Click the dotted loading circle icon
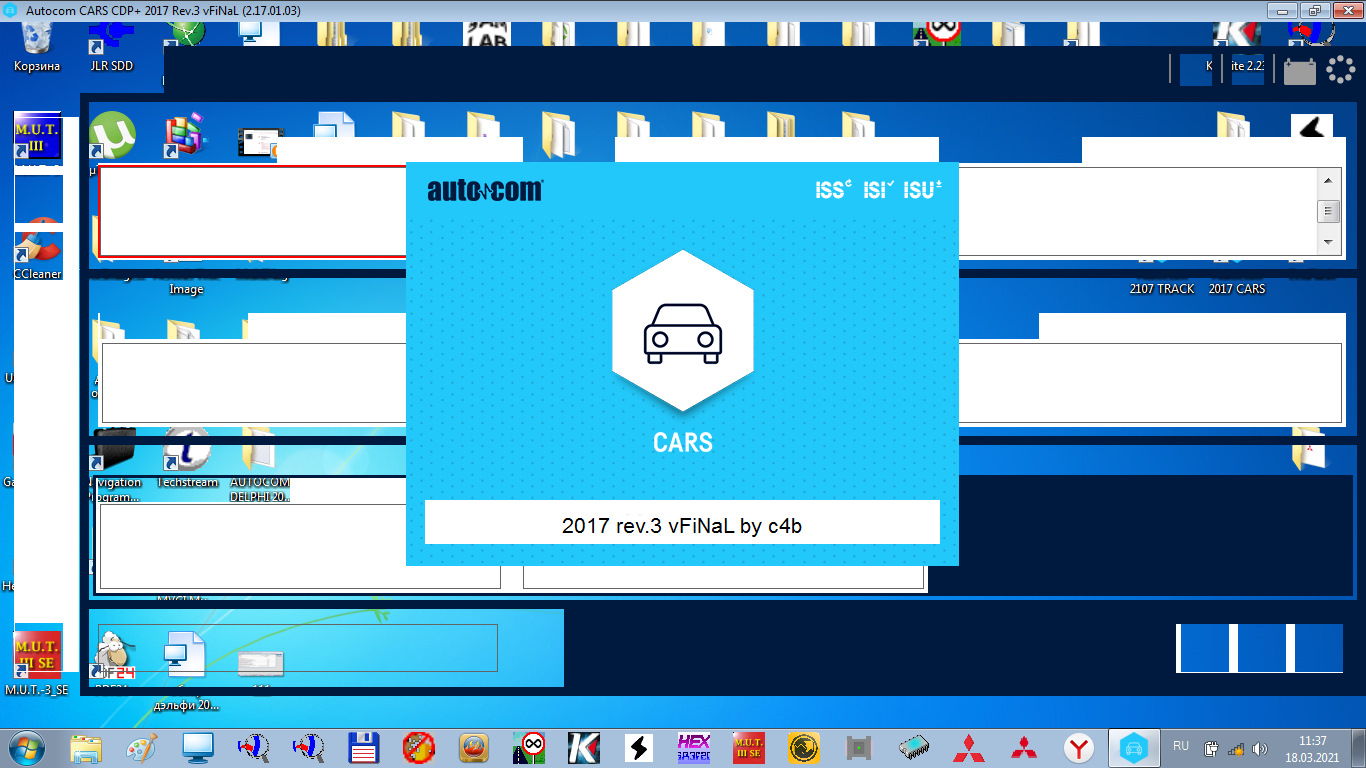Screen dimensions: 1366x768 (1340, 70)
